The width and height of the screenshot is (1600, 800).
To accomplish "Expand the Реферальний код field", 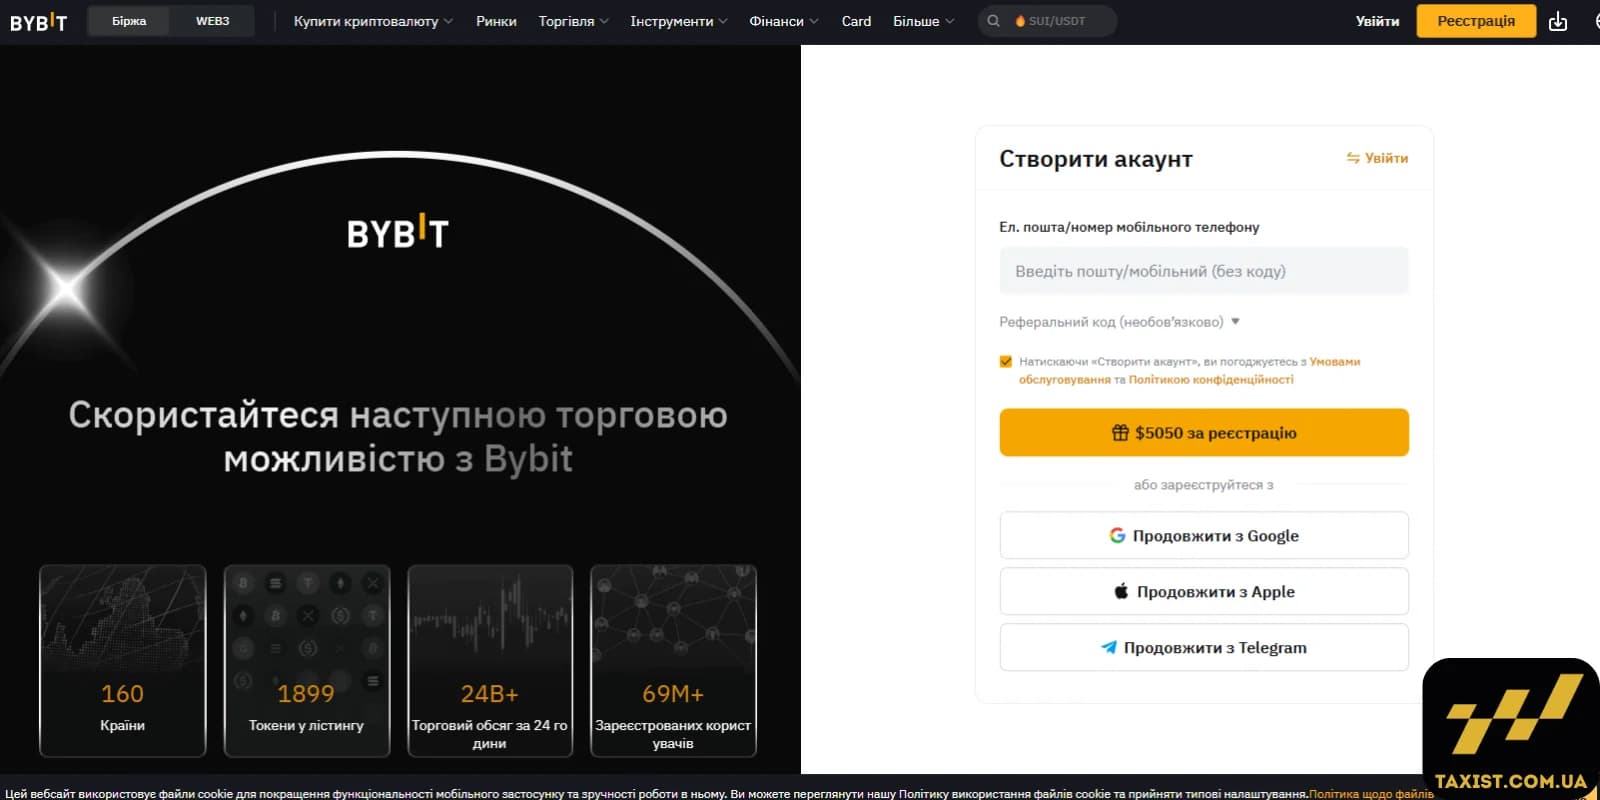I will 1119,322.
